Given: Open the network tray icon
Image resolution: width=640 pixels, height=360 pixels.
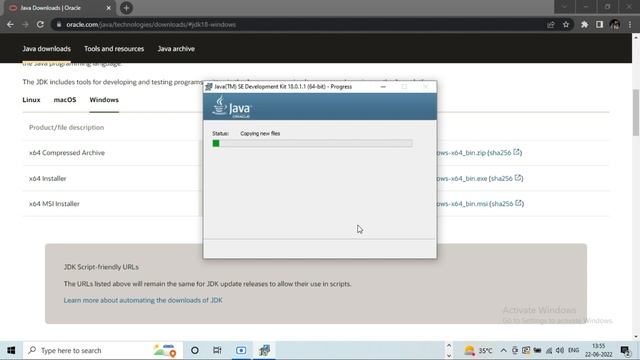Looking at the screenshot, I should [549, 350].
